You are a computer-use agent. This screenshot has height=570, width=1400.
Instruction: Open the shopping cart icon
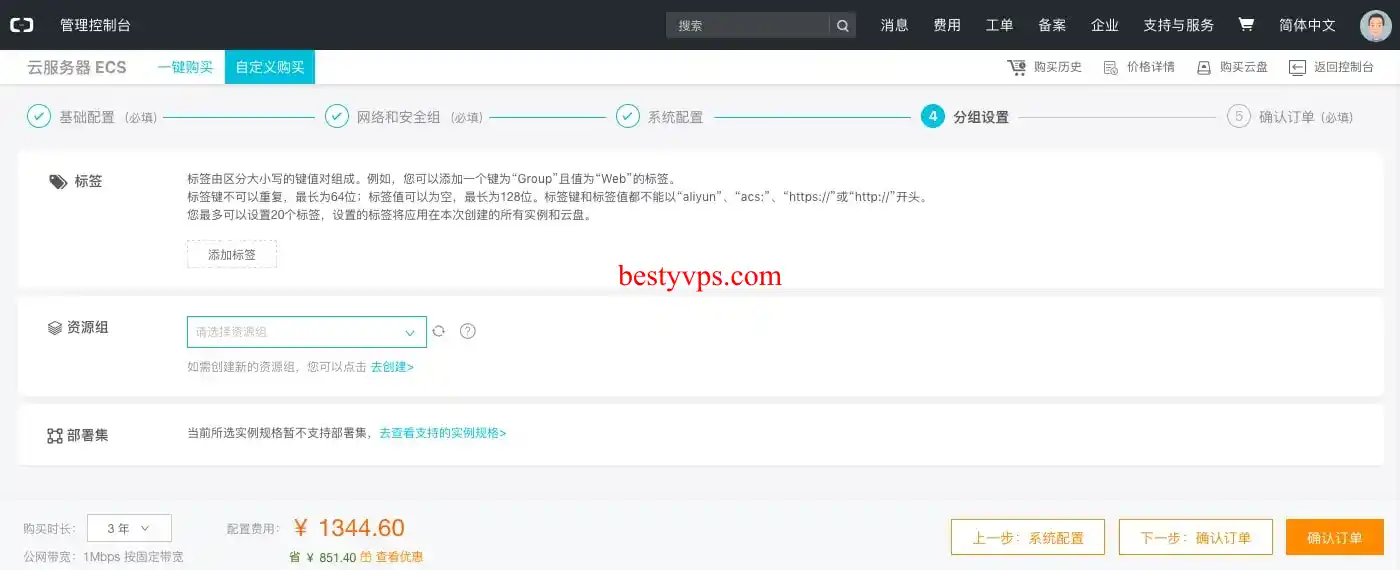[x=1246, y=25]
